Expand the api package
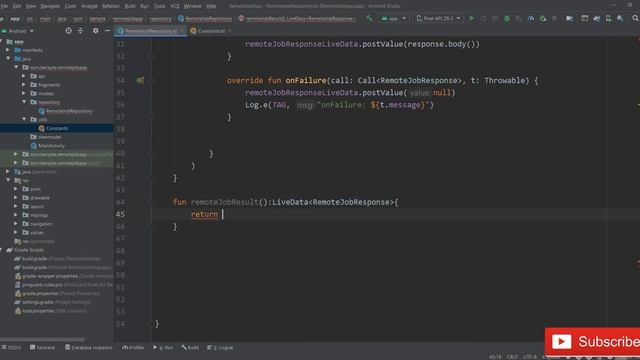 click(24, 76)
